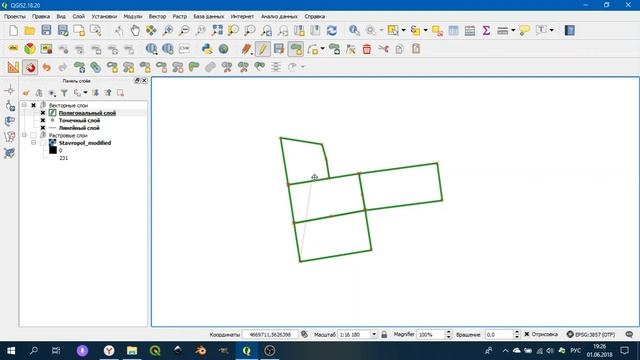The width and height of the screenshot is (640, 360).
Task: Open select features tool dropdown arrow
Action: click(x=404, y=30)
